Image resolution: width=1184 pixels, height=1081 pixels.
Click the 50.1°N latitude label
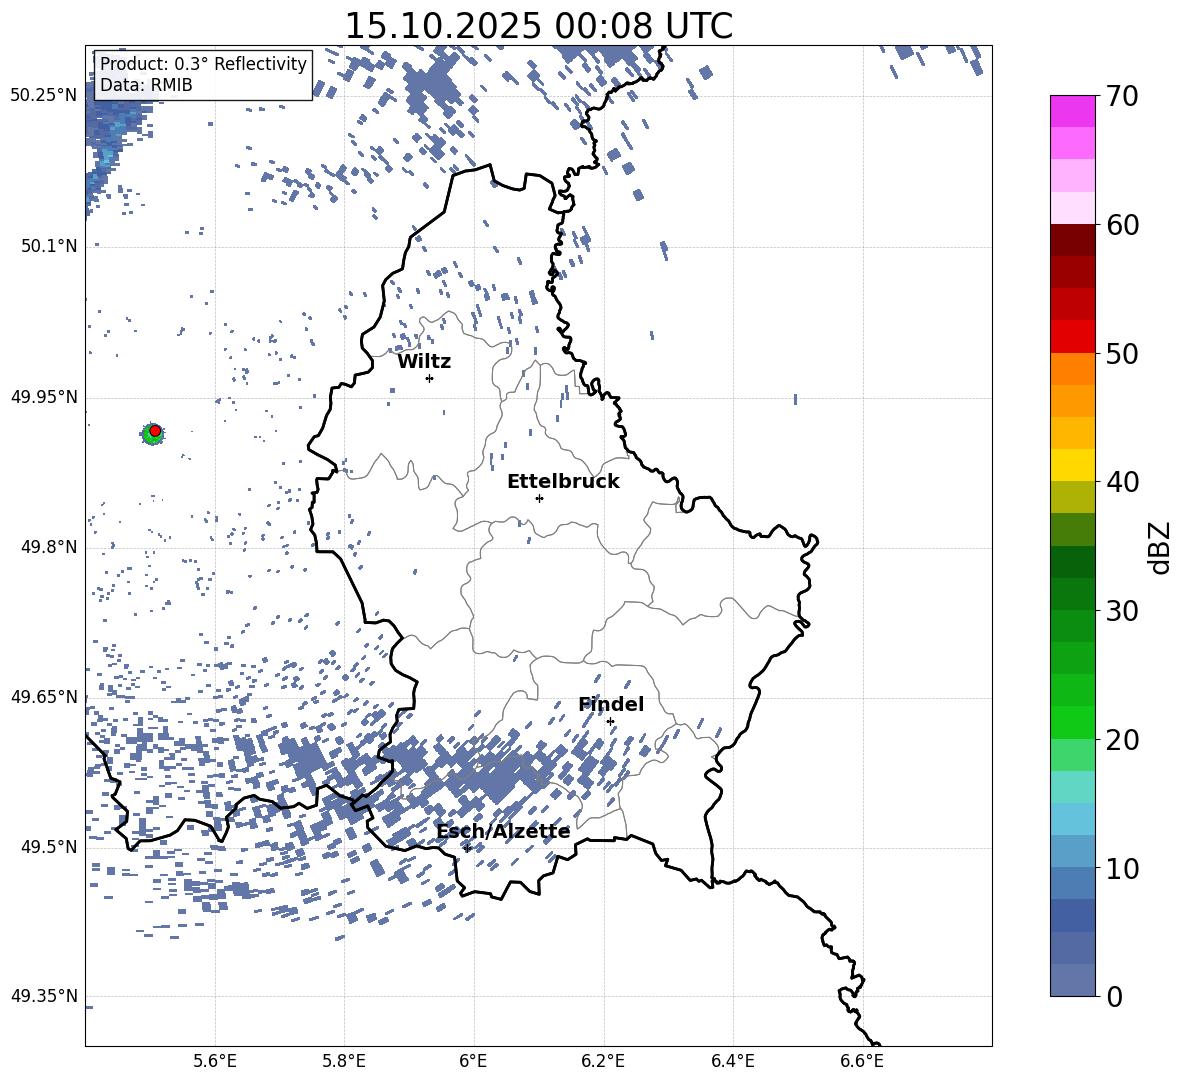point(49,246)
